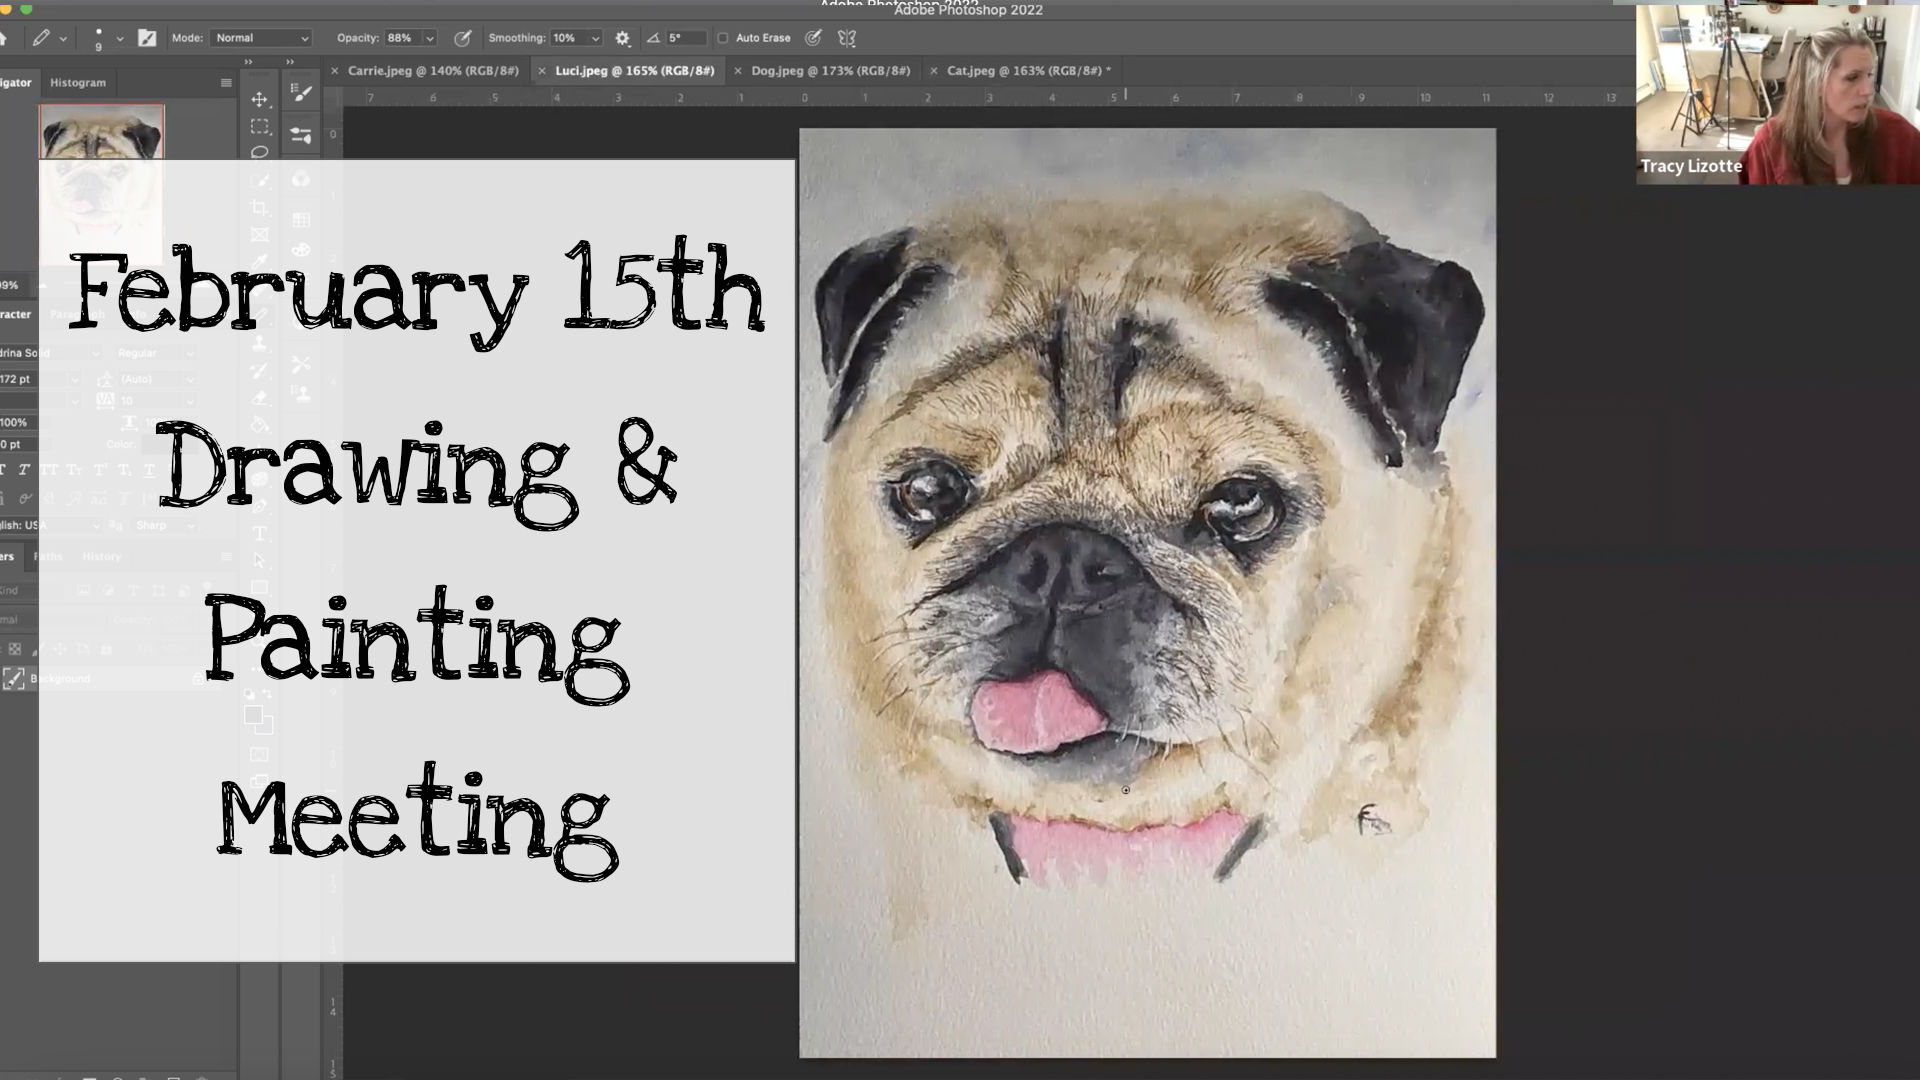Close the Luci.jpeg tab

tap(542, 71)
